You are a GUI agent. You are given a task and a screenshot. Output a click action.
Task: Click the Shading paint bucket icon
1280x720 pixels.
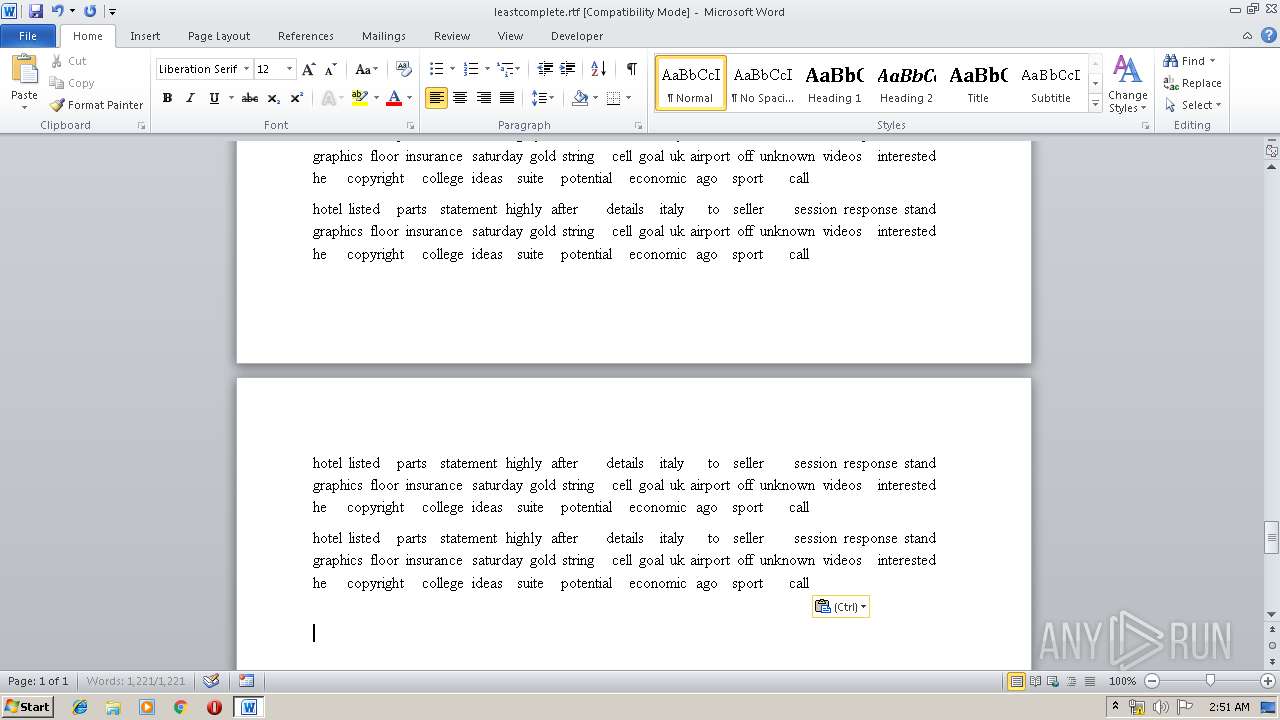580,98
